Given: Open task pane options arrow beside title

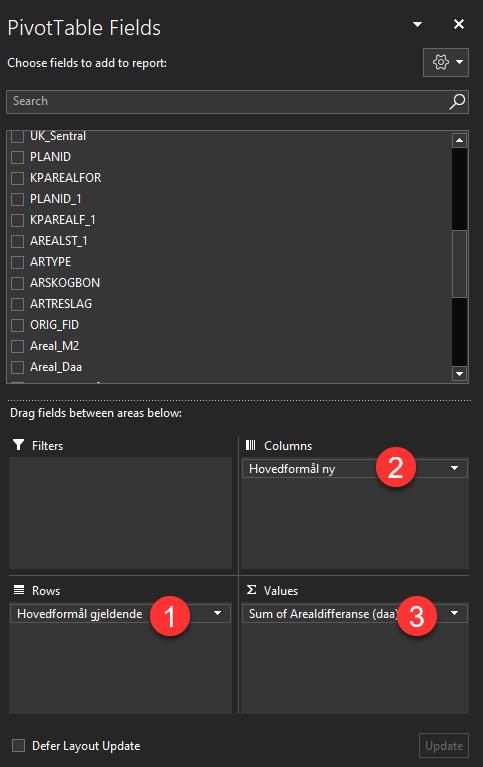Looking at the screenshot, I should pyautogui.click(x=417, y=24).
